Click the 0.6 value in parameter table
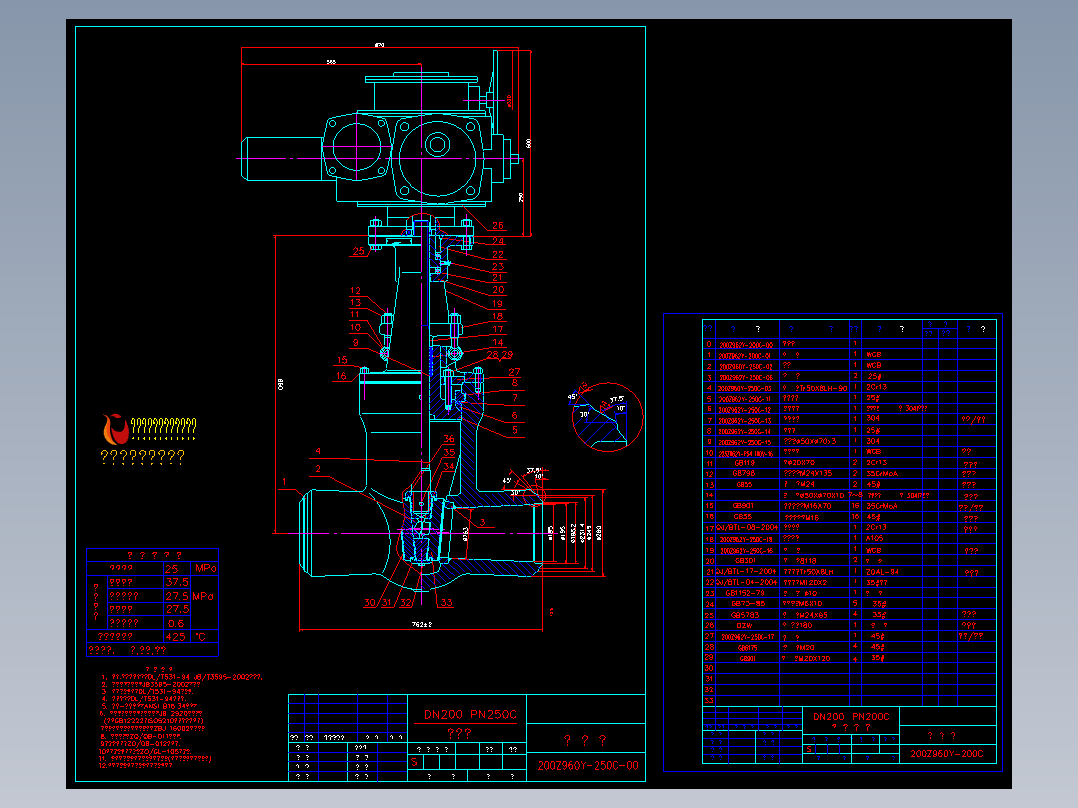 tap(176, 623)
